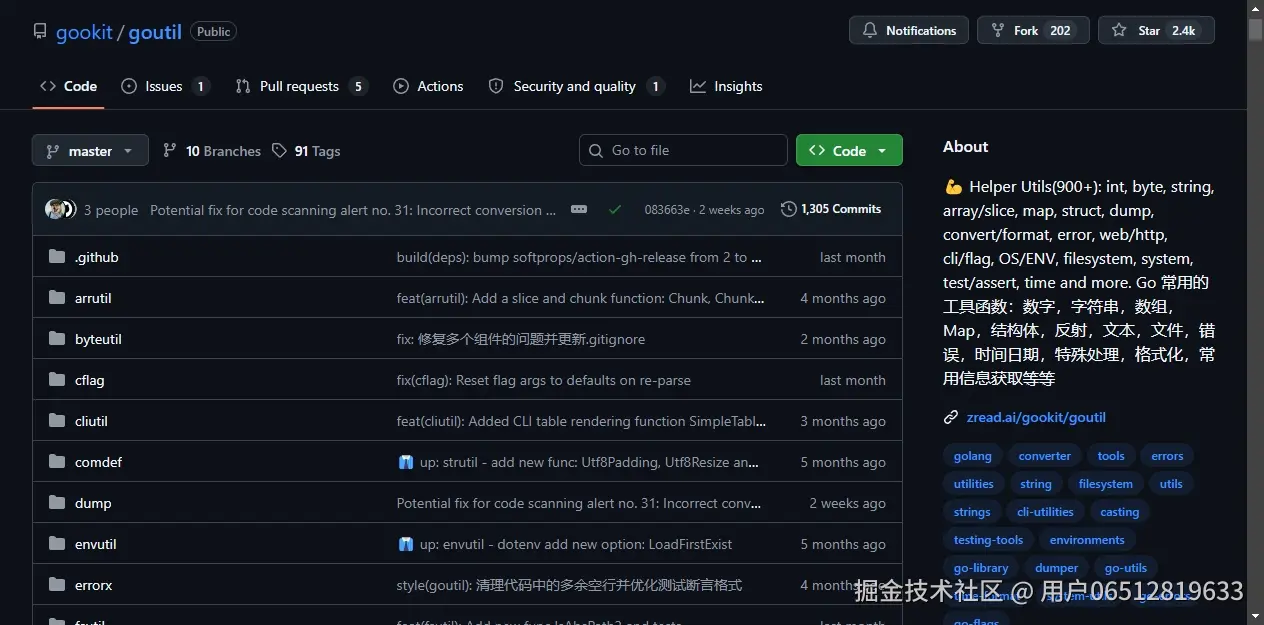The height and width of the screenshot is (625, 1264).
Task: Open the Actions tab
Action: pos(428,86)
